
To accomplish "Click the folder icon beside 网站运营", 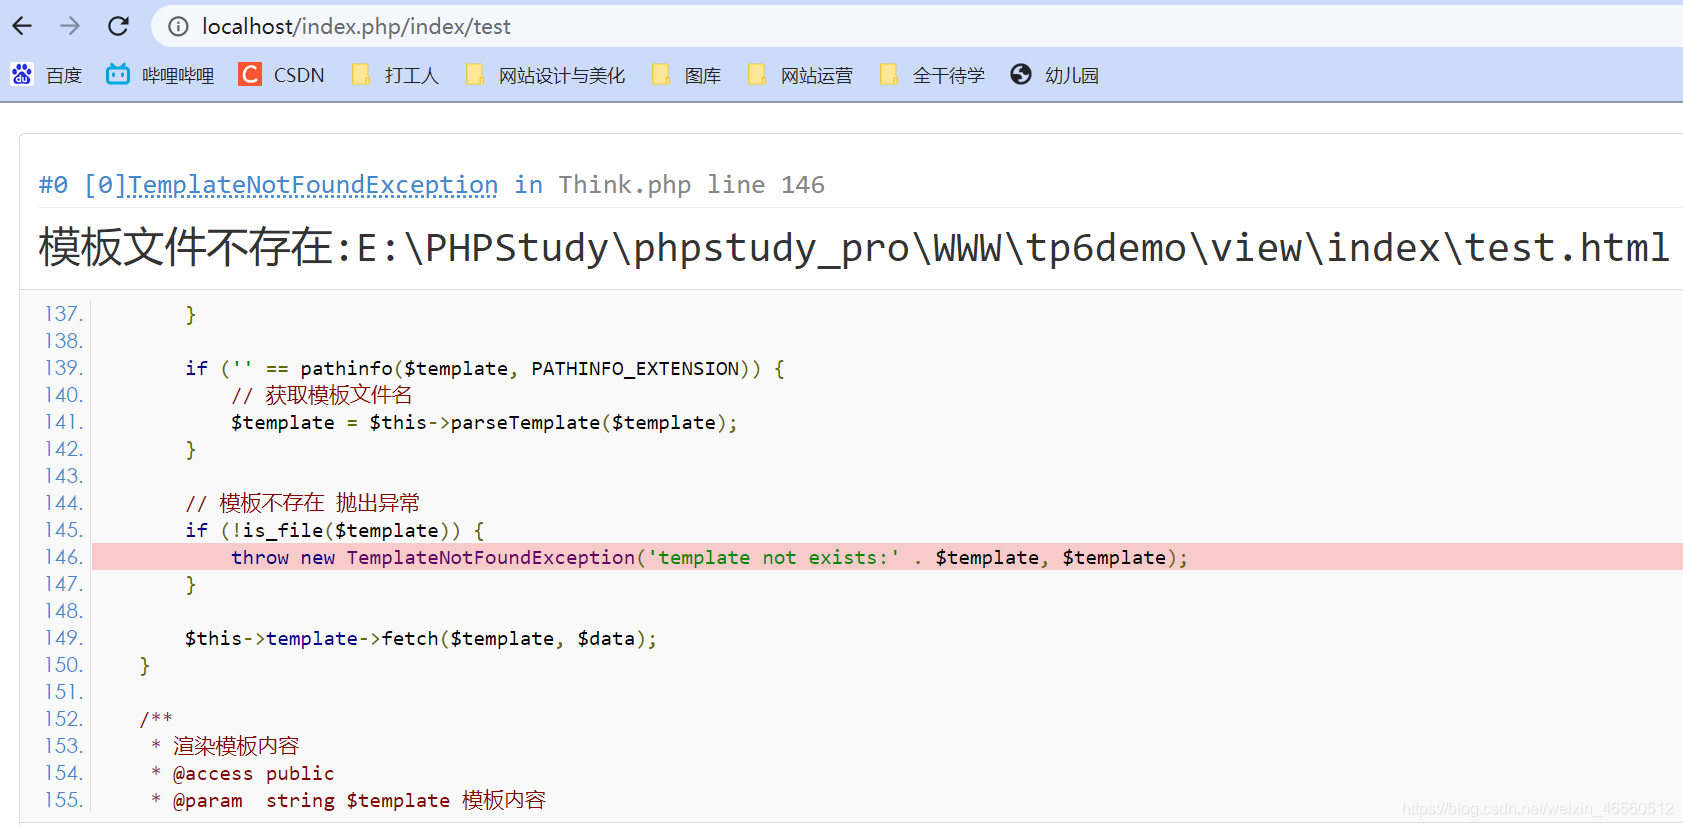I will coord(757,74).
